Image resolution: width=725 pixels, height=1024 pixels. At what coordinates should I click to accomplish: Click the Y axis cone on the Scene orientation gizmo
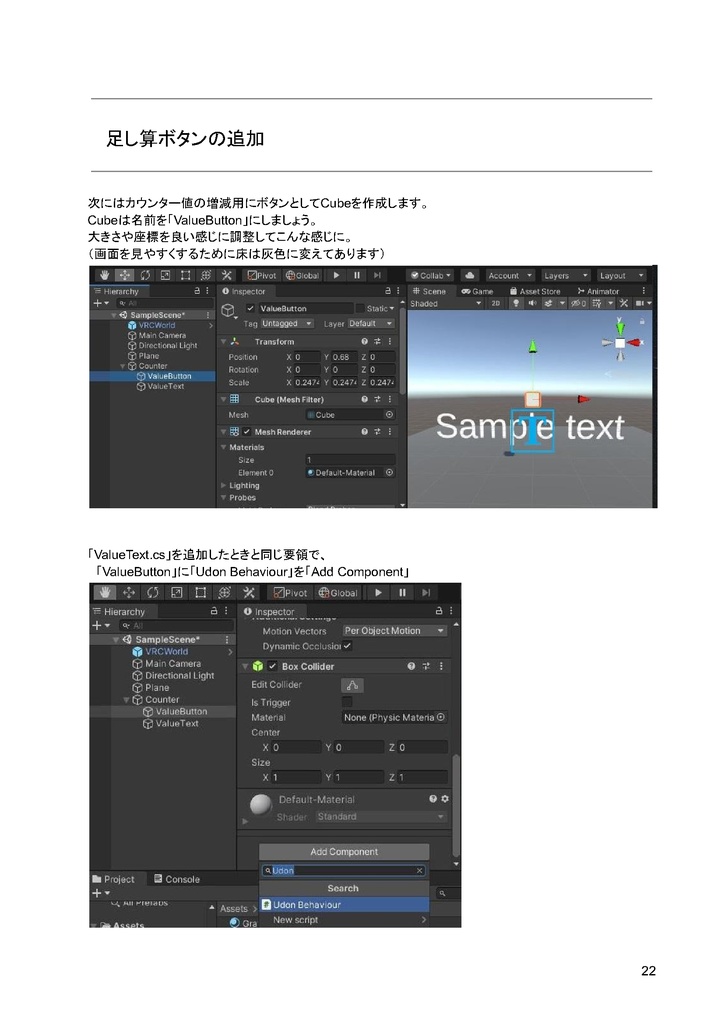620,326
